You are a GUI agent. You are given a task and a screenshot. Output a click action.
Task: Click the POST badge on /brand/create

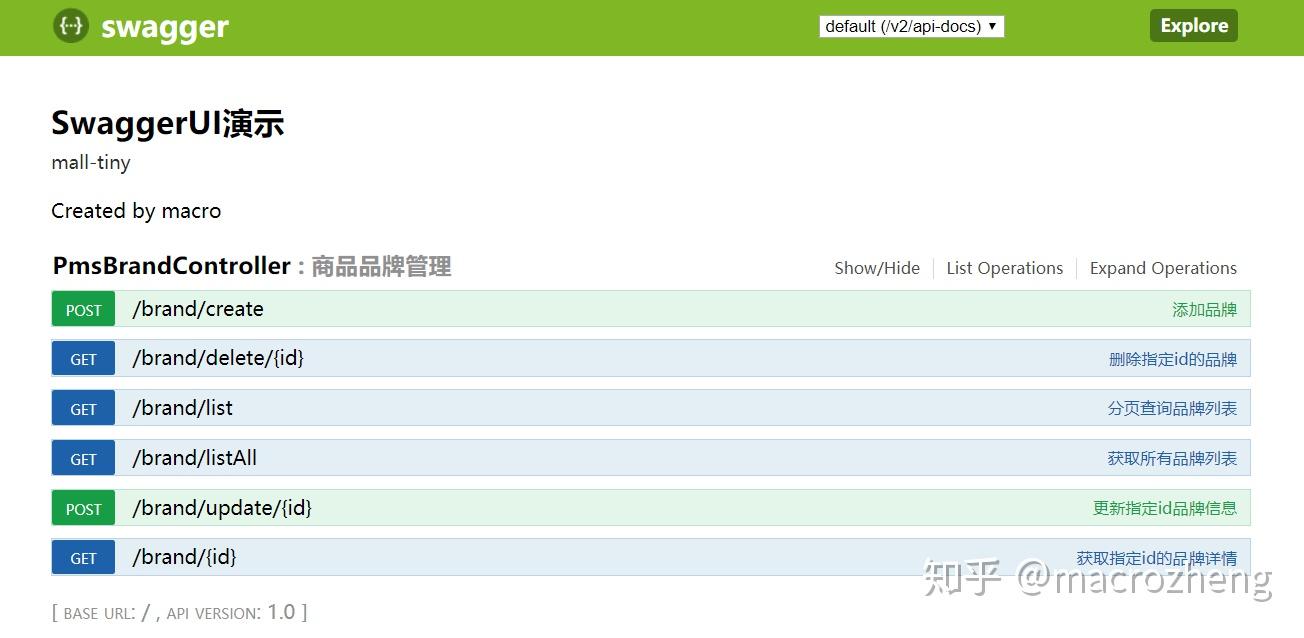(83, 309)
